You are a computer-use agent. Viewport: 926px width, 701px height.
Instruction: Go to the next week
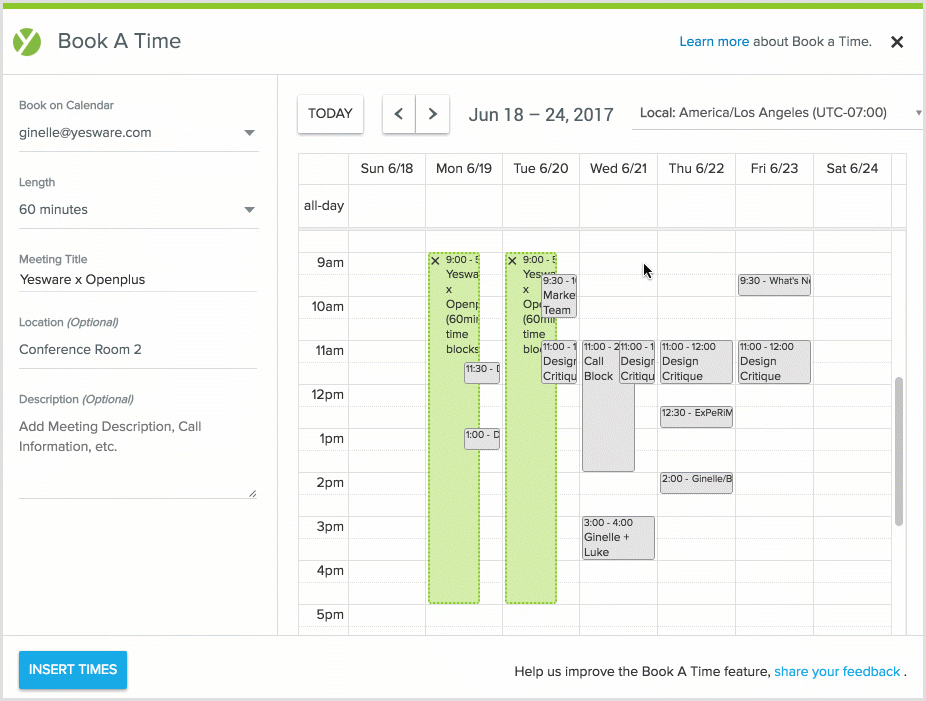(432, 114)
